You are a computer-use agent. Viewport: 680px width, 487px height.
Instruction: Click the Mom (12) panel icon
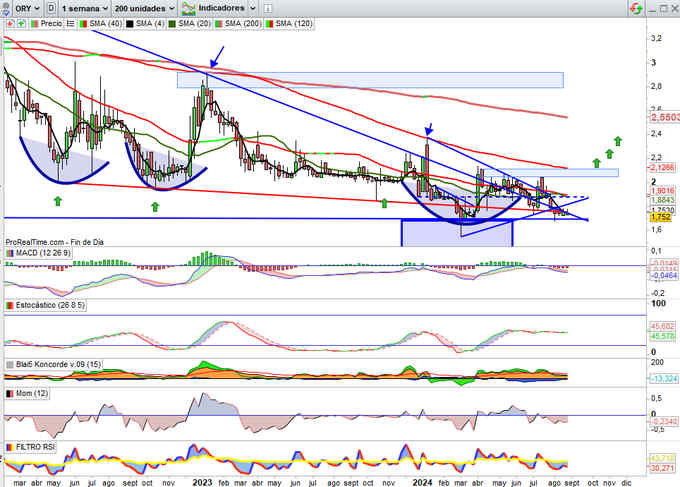10,393
